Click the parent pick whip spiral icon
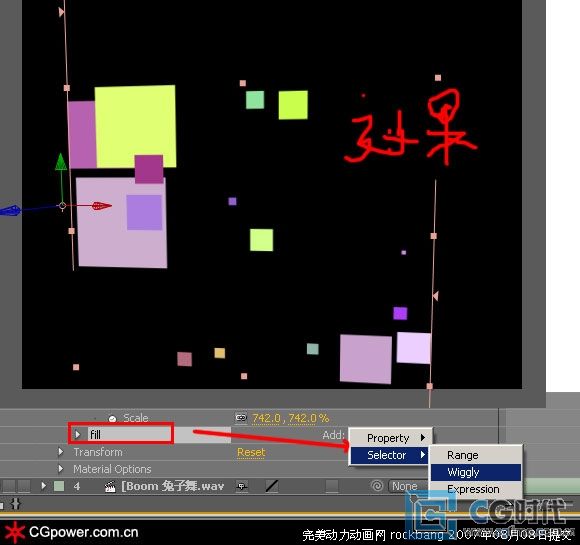This screenshot has width=580, height=545. point(377,486)
